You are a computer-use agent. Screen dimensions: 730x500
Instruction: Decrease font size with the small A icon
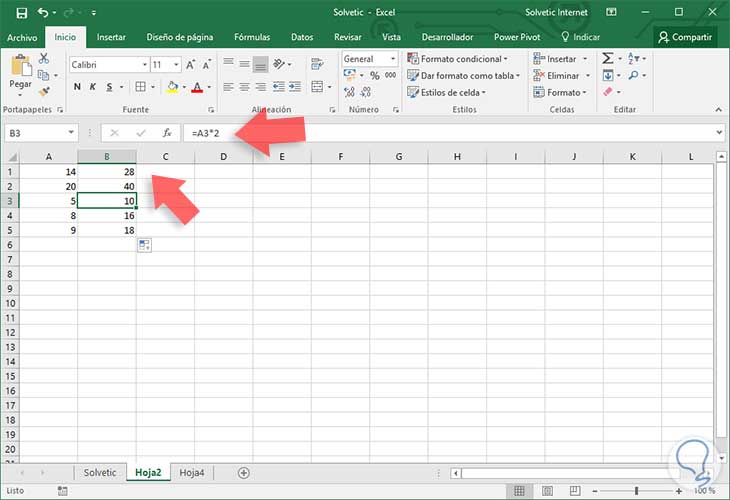[207, 65]
